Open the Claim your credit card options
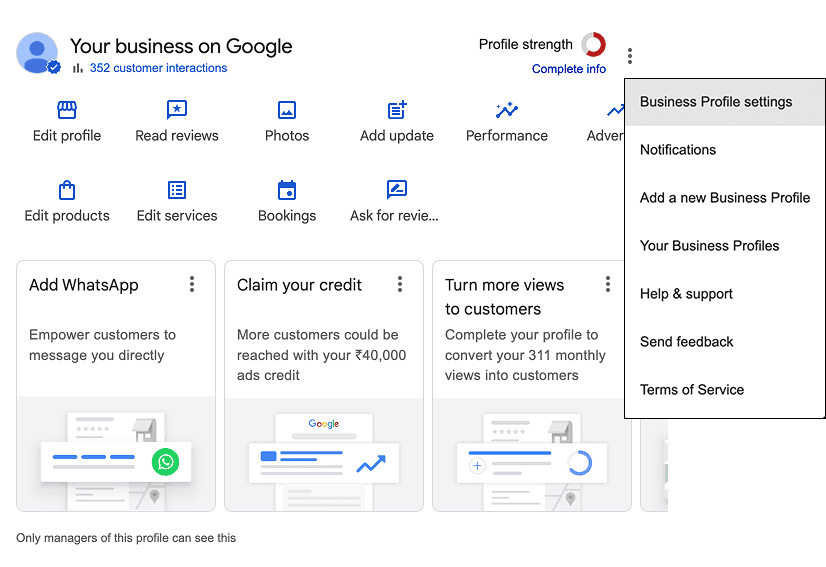 [400, 284]
